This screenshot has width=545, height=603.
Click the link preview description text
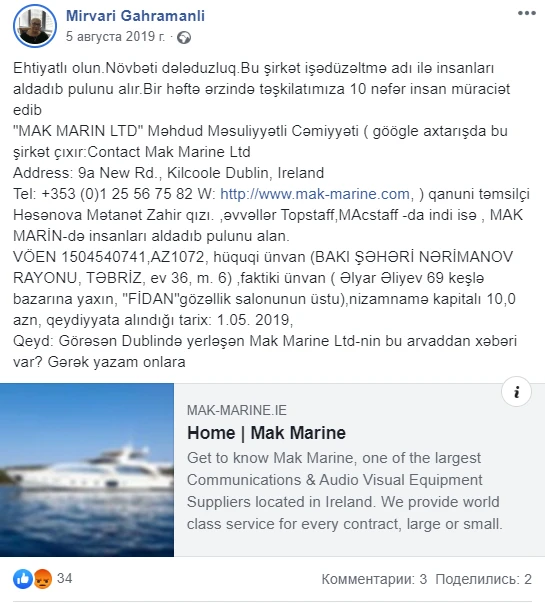pyautogui.click(x=345, y=491)
